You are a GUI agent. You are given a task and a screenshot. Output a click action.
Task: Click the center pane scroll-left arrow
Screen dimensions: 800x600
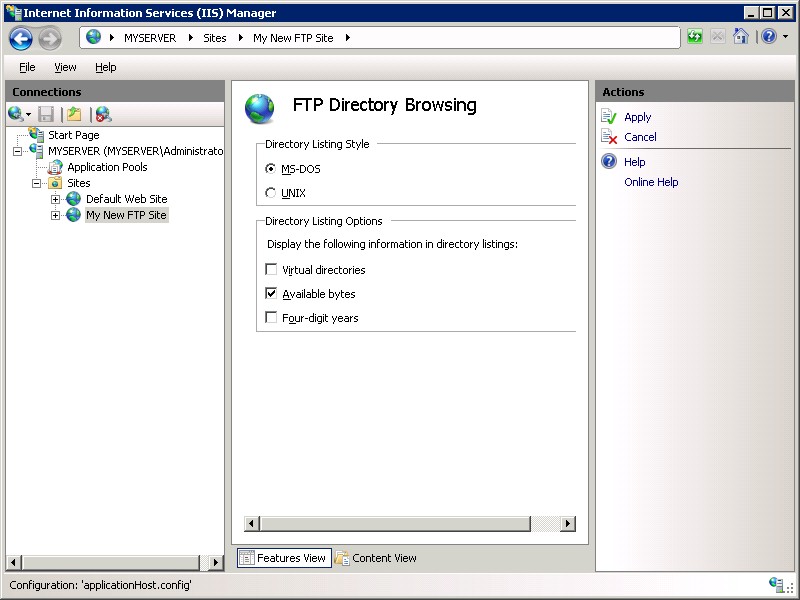[x=252, y=523]
